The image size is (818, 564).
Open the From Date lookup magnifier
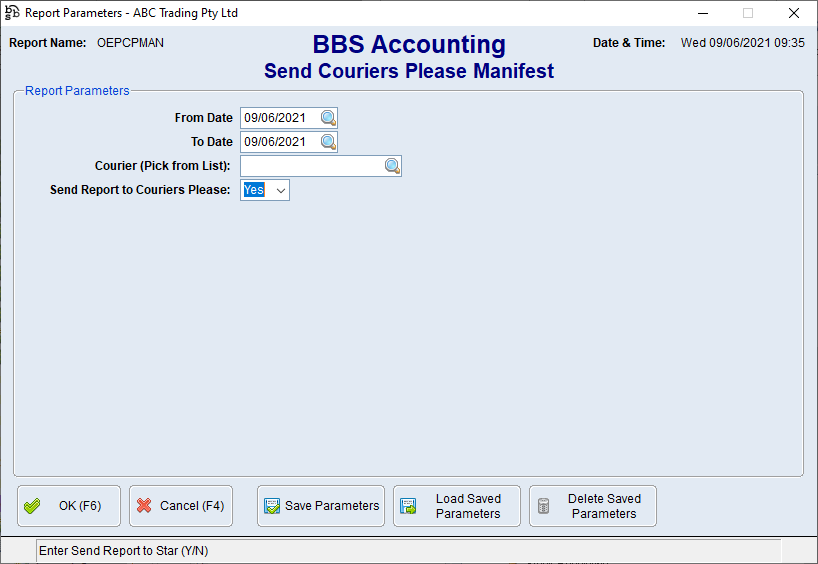point(328,118)
